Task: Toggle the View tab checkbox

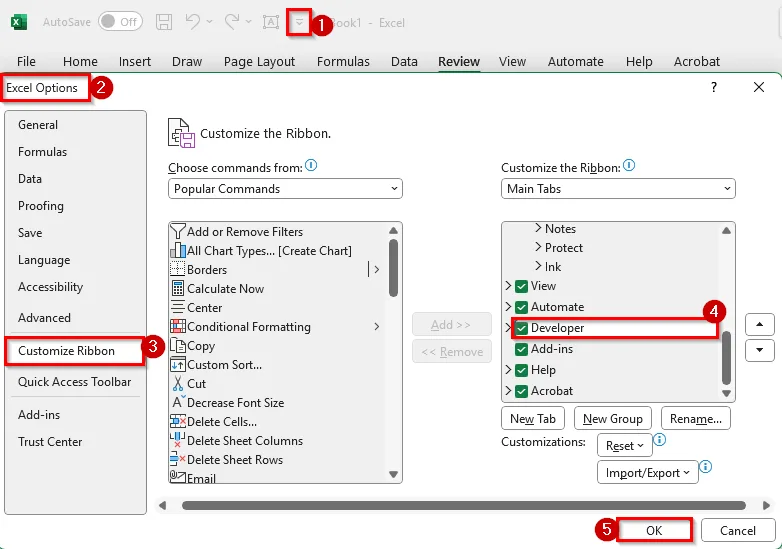Action: click(521, 286)
